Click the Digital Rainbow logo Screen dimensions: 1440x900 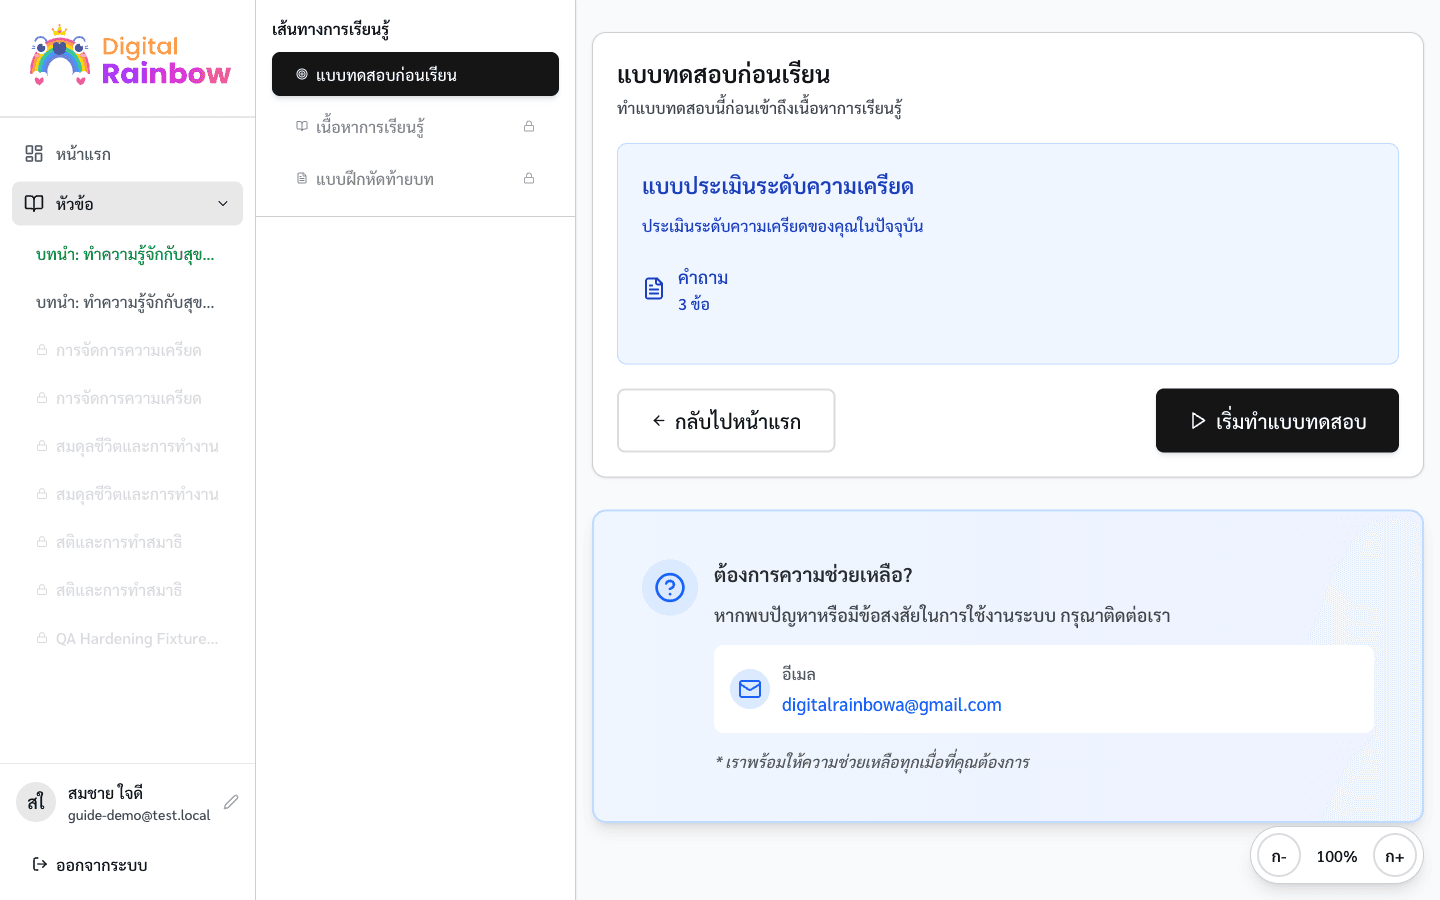[x=130, y=57]
